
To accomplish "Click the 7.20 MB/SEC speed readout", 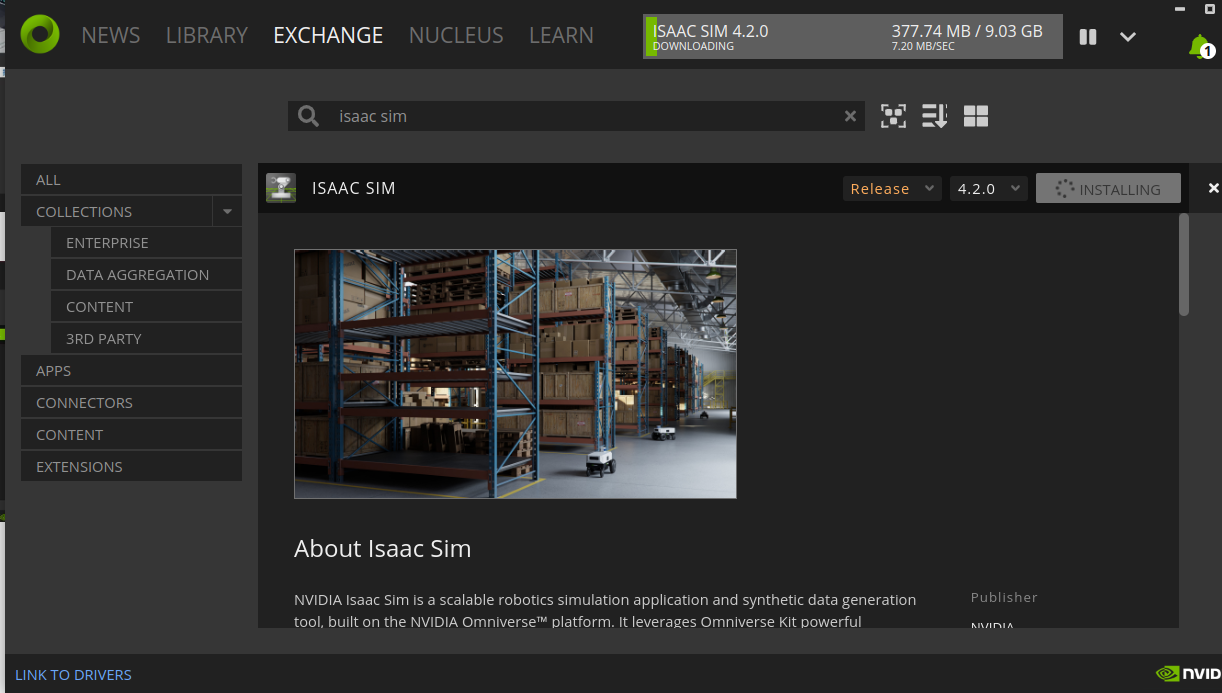I will tap(925, 47).
